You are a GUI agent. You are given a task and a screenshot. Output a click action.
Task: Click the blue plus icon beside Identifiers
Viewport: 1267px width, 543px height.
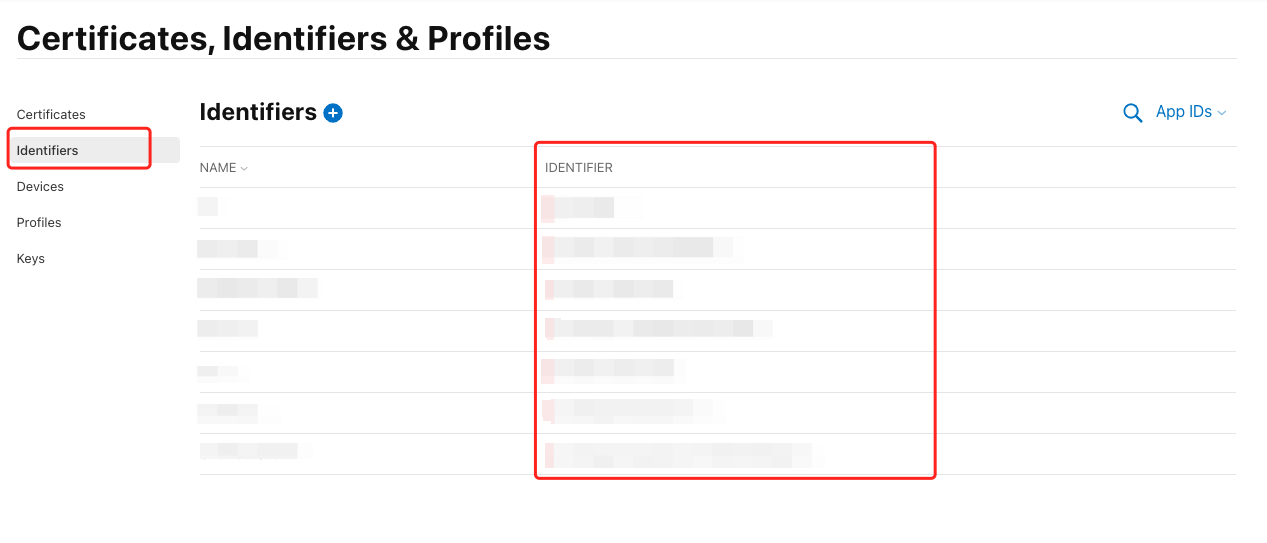pos(334,113)
